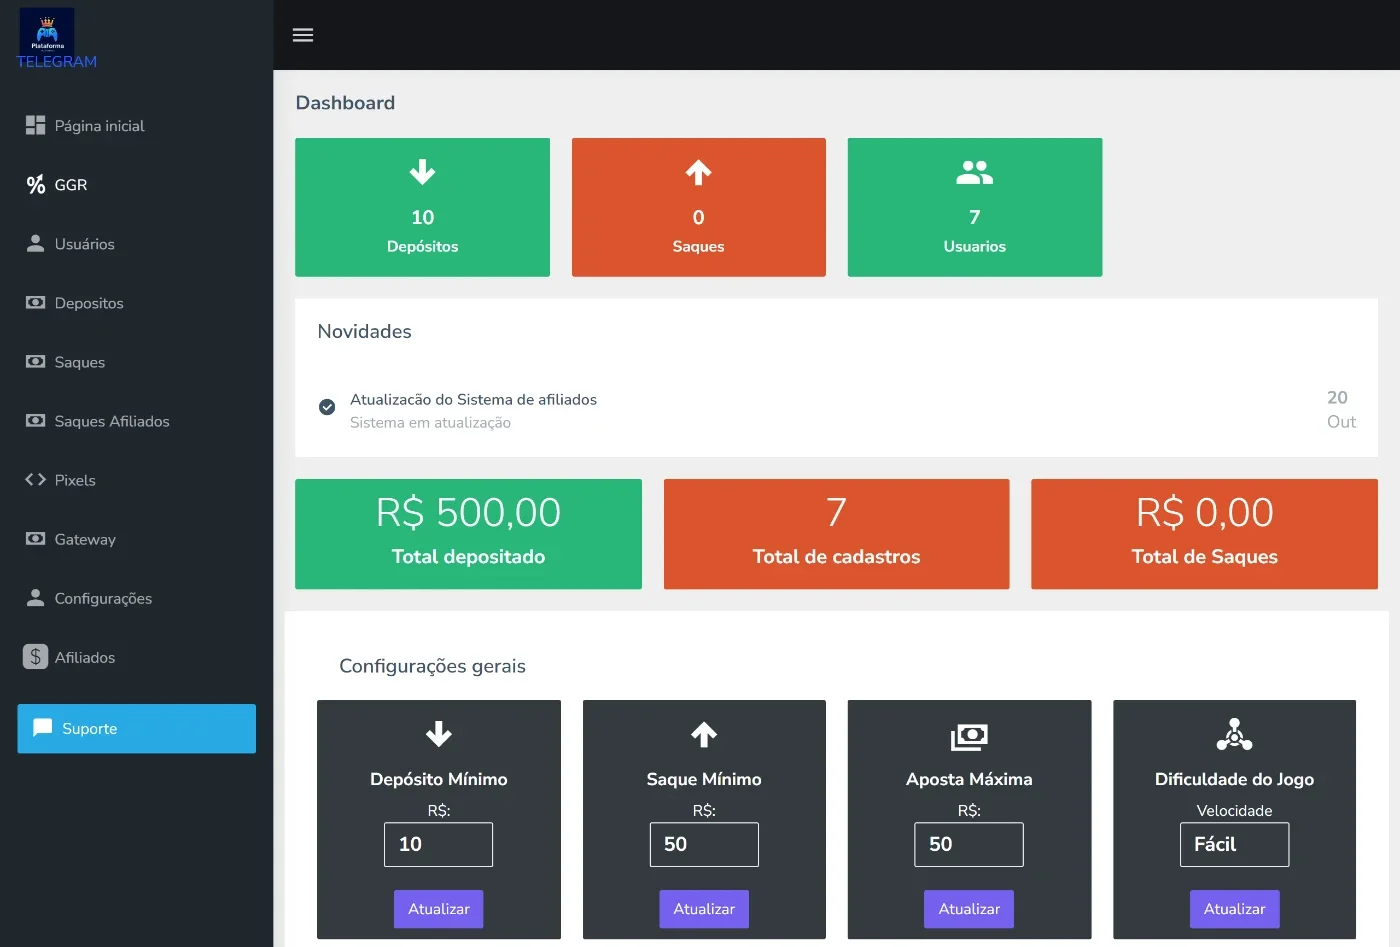Focus the Depósito Mínimo value field
This screenshot has width=1400, height=947.
point(438,844)
